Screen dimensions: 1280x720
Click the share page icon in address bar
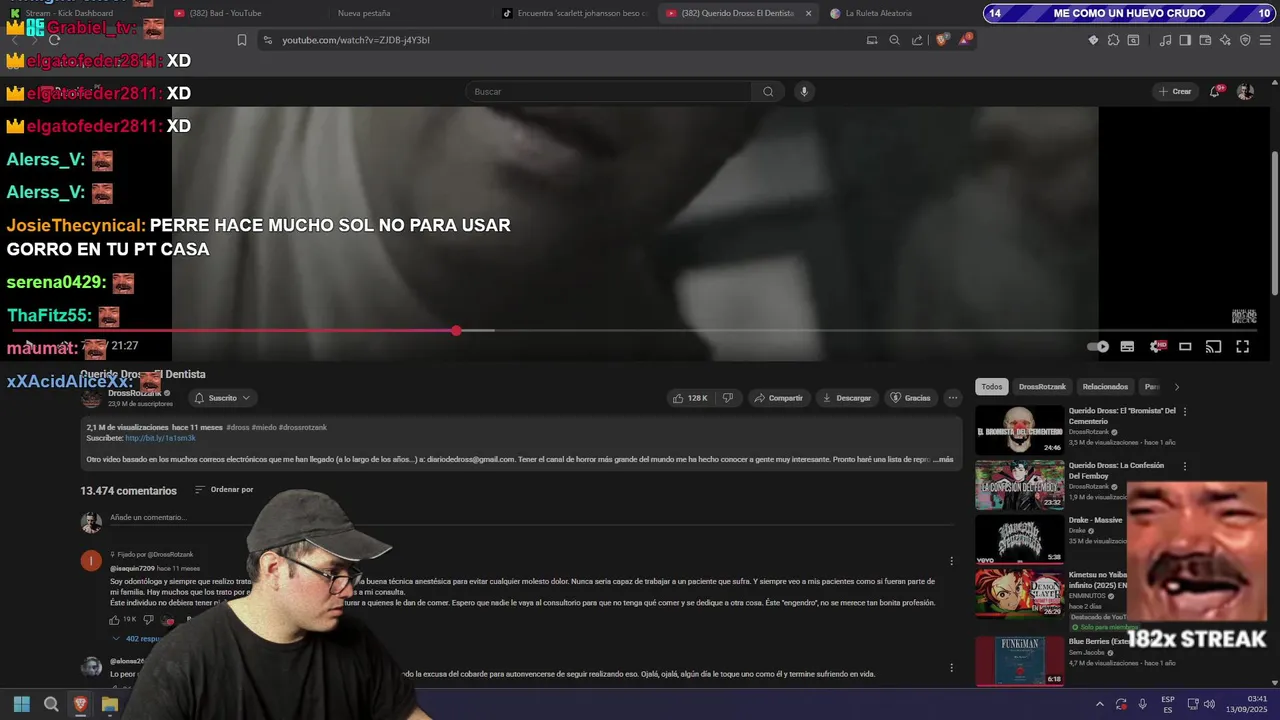917,40
